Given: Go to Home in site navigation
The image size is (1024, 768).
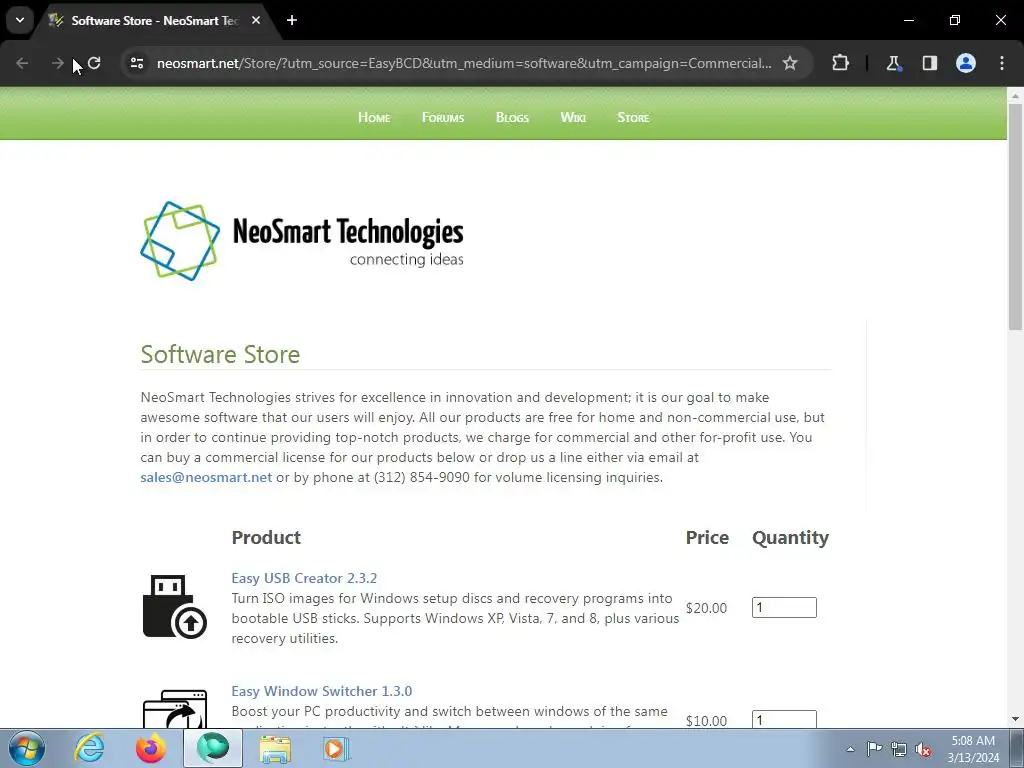Looking at the screenshot, I should [x=374, y=118].
